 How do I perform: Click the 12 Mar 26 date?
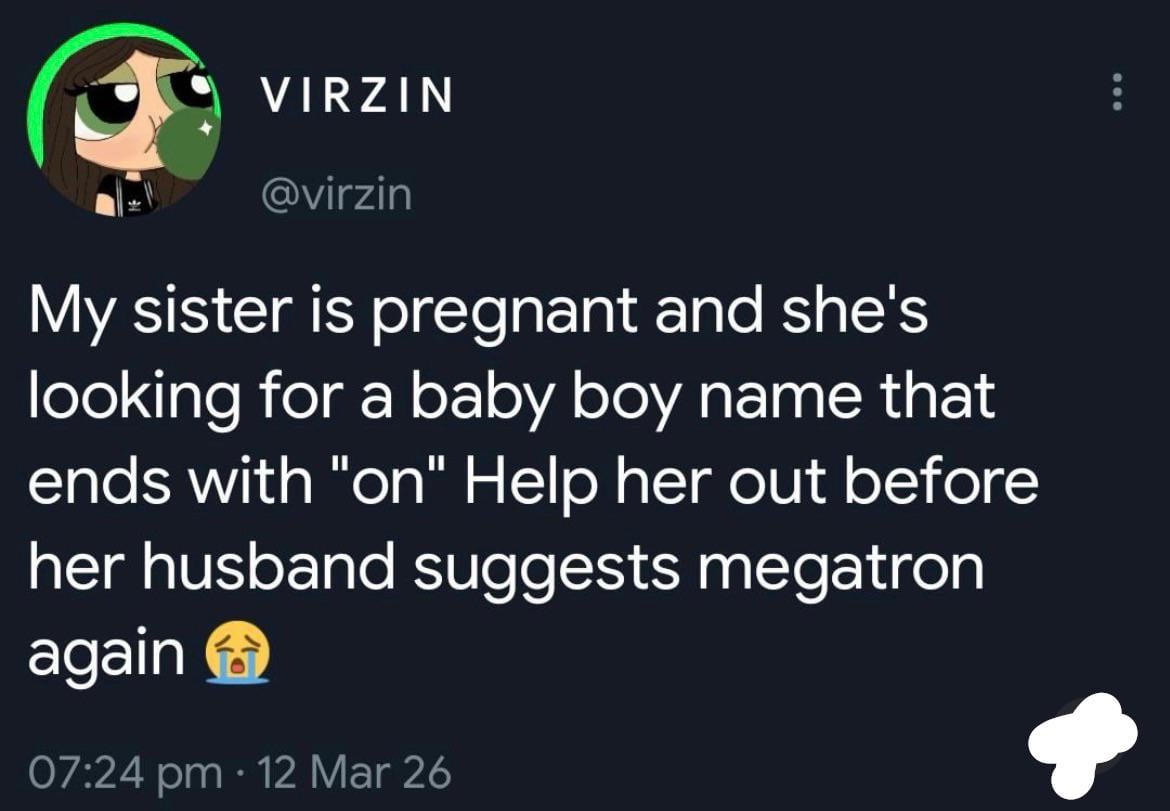click(355, 771)
